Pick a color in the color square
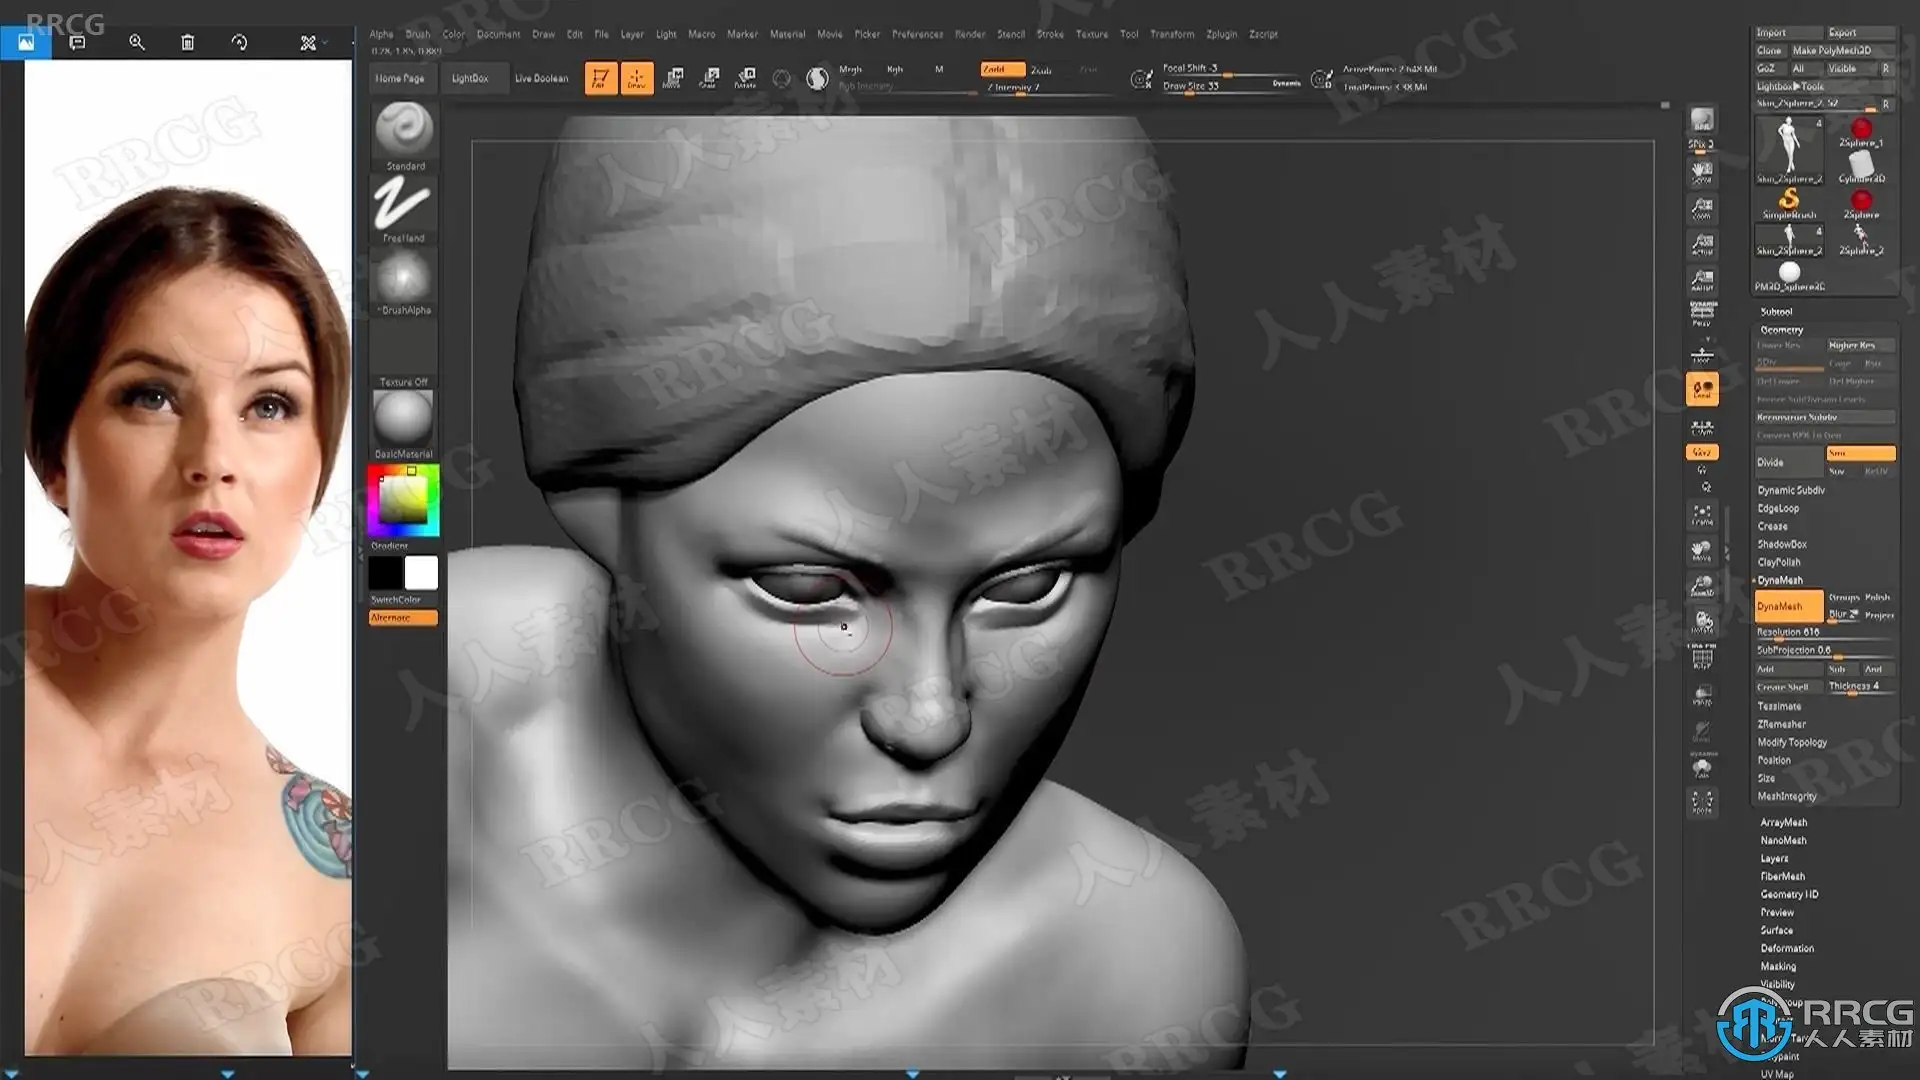This screenshot has height=1080, width=1920. [x=403, y=498]
